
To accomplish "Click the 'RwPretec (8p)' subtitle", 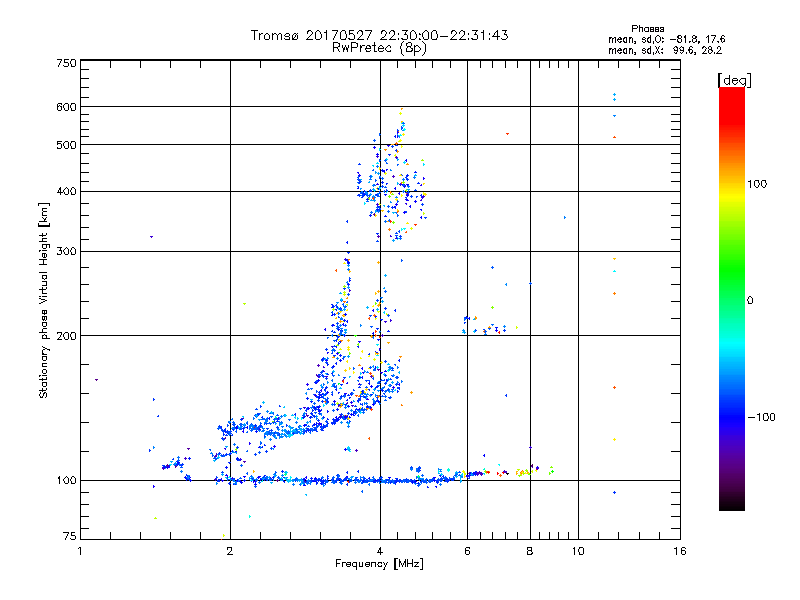I will coord(379,48).
